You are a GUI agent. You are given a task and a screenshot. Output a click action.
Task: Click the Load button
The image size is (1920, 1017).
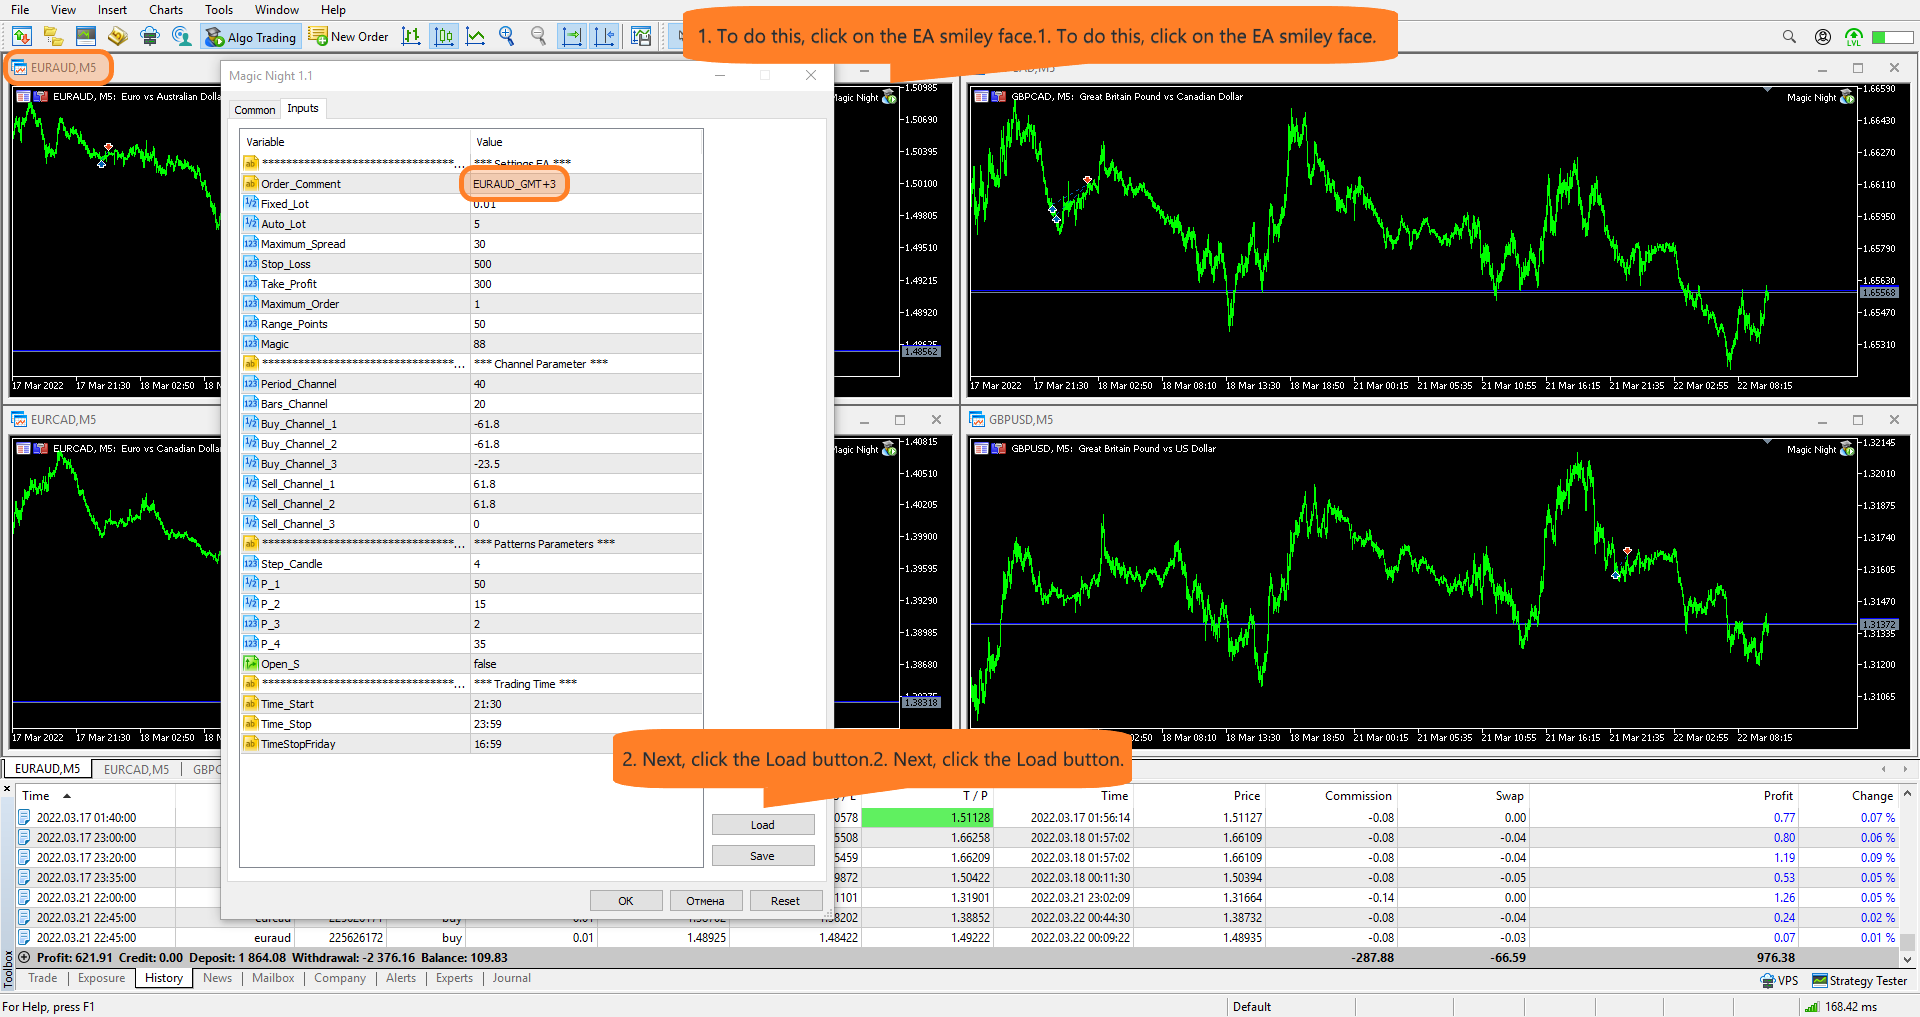(x=763, y=825)
